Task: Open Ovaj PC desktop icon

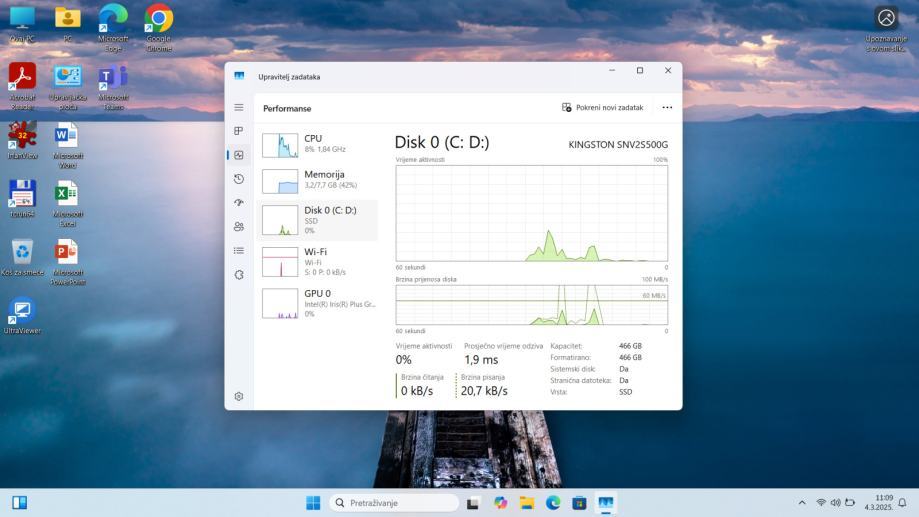Action: 22,23
